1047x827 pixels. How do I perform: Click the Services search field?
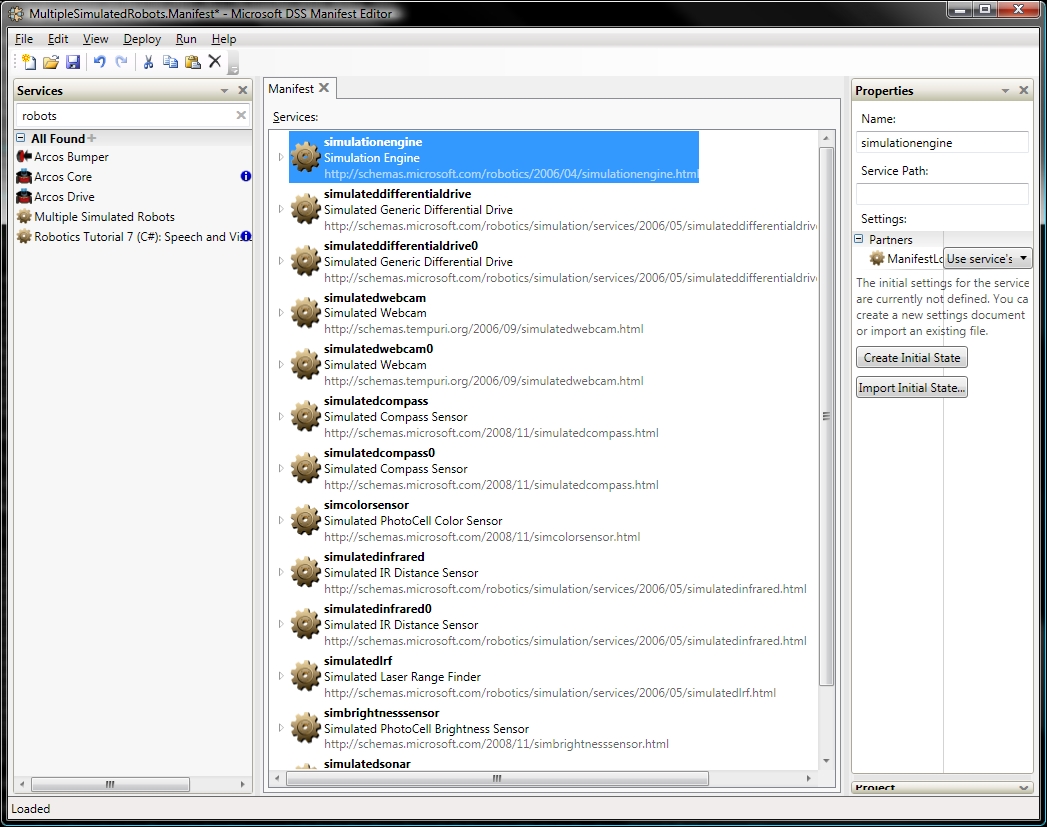click(127, 115)
